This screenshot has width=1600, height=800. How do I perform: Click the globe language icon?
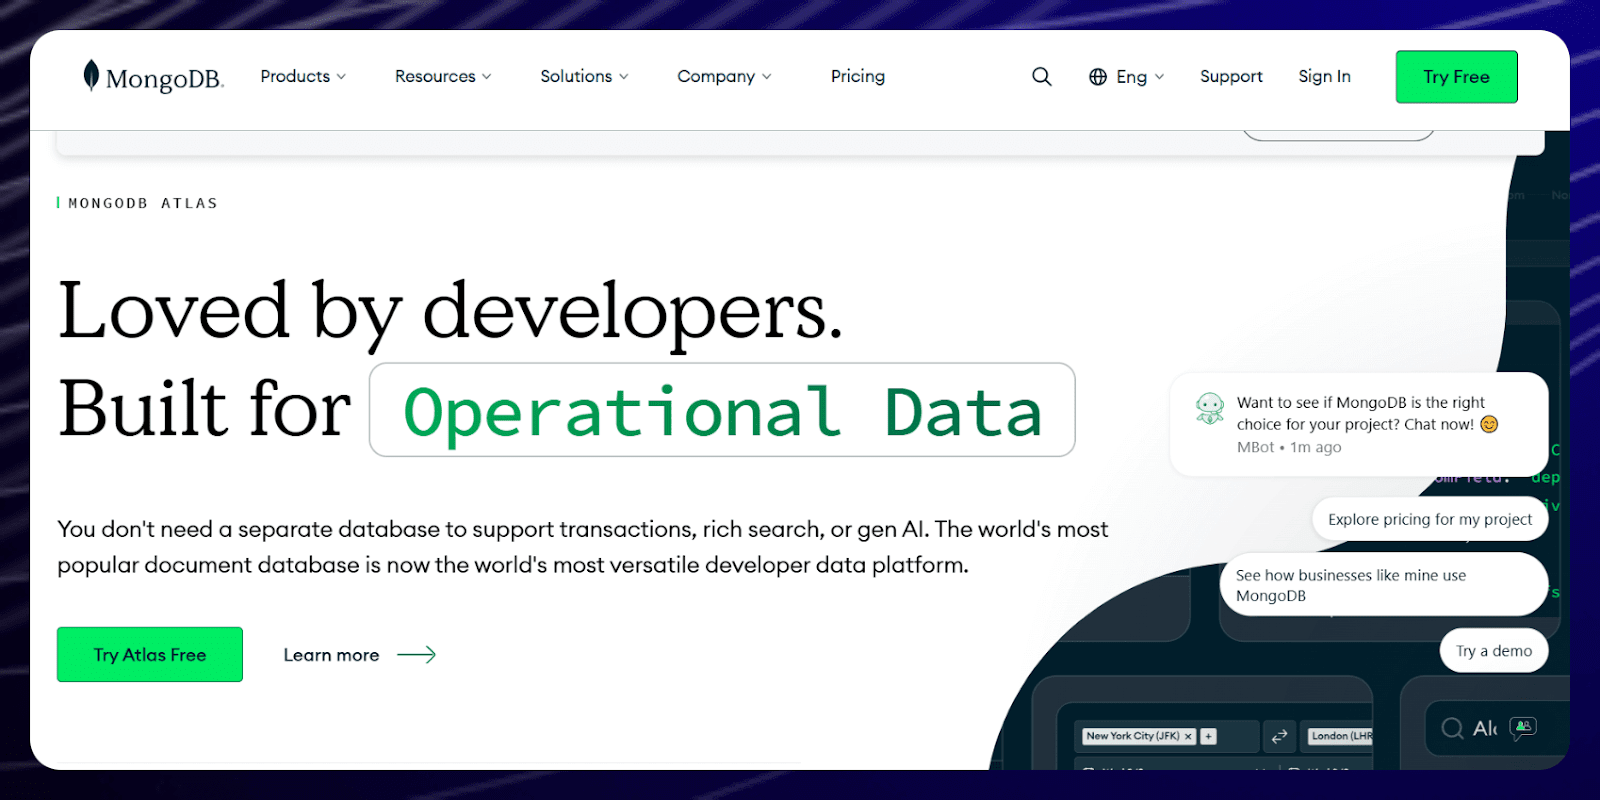1098,77
